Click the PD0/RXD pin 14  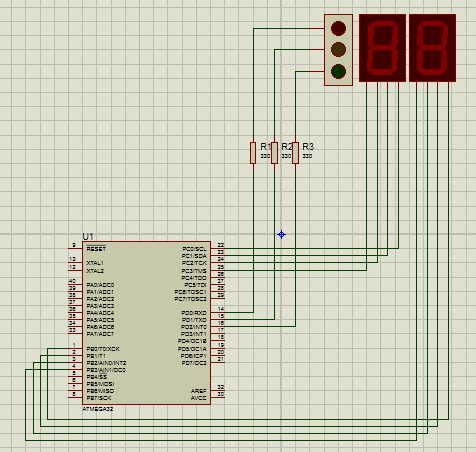[218, 312]
